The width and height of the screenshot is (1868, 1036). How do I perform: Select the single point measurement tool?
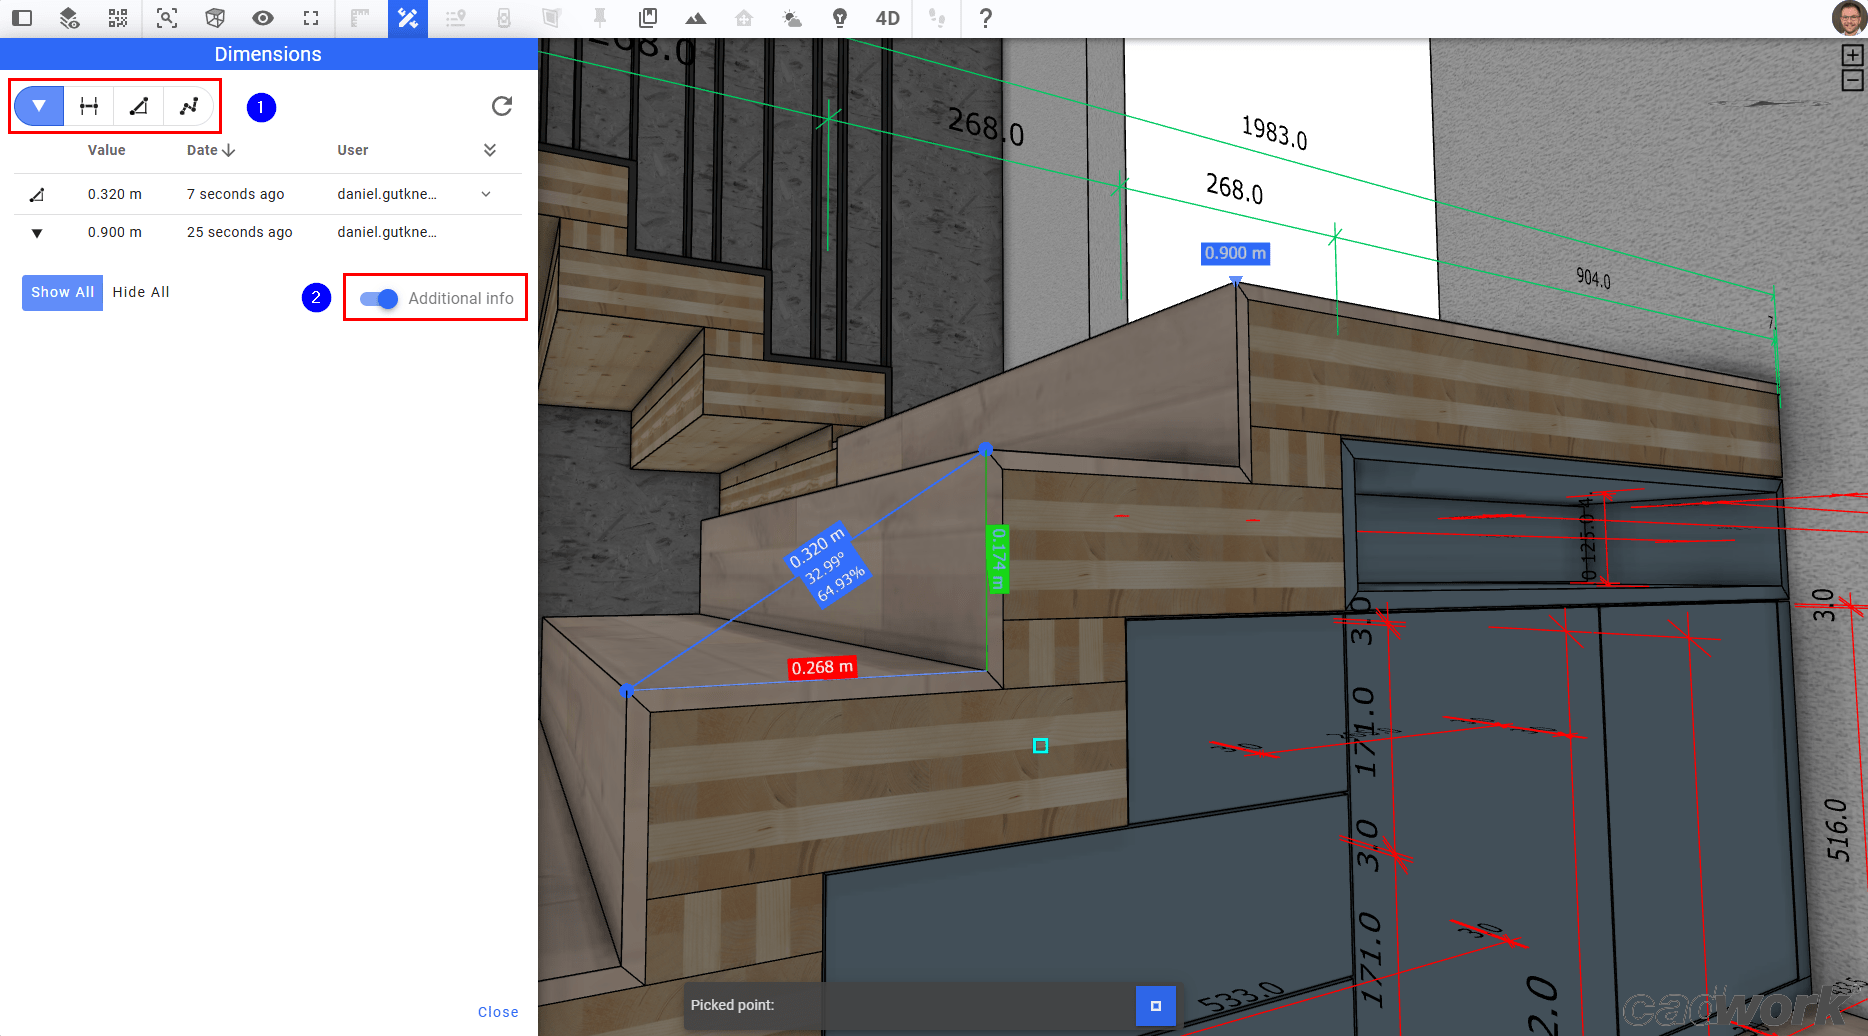point(37,105)
